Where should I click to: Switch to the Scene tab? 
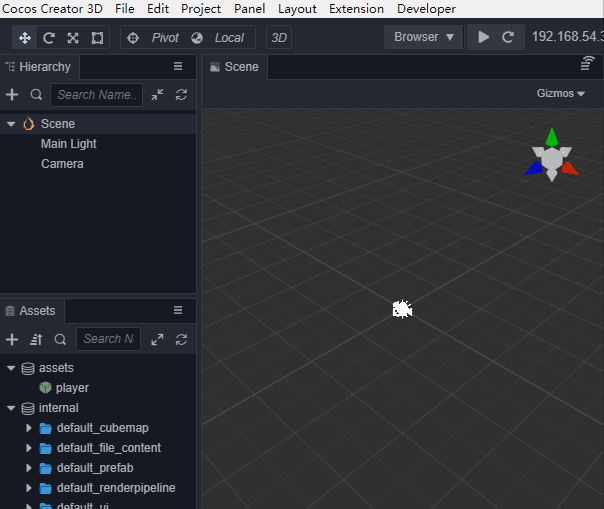pos(235,67)
